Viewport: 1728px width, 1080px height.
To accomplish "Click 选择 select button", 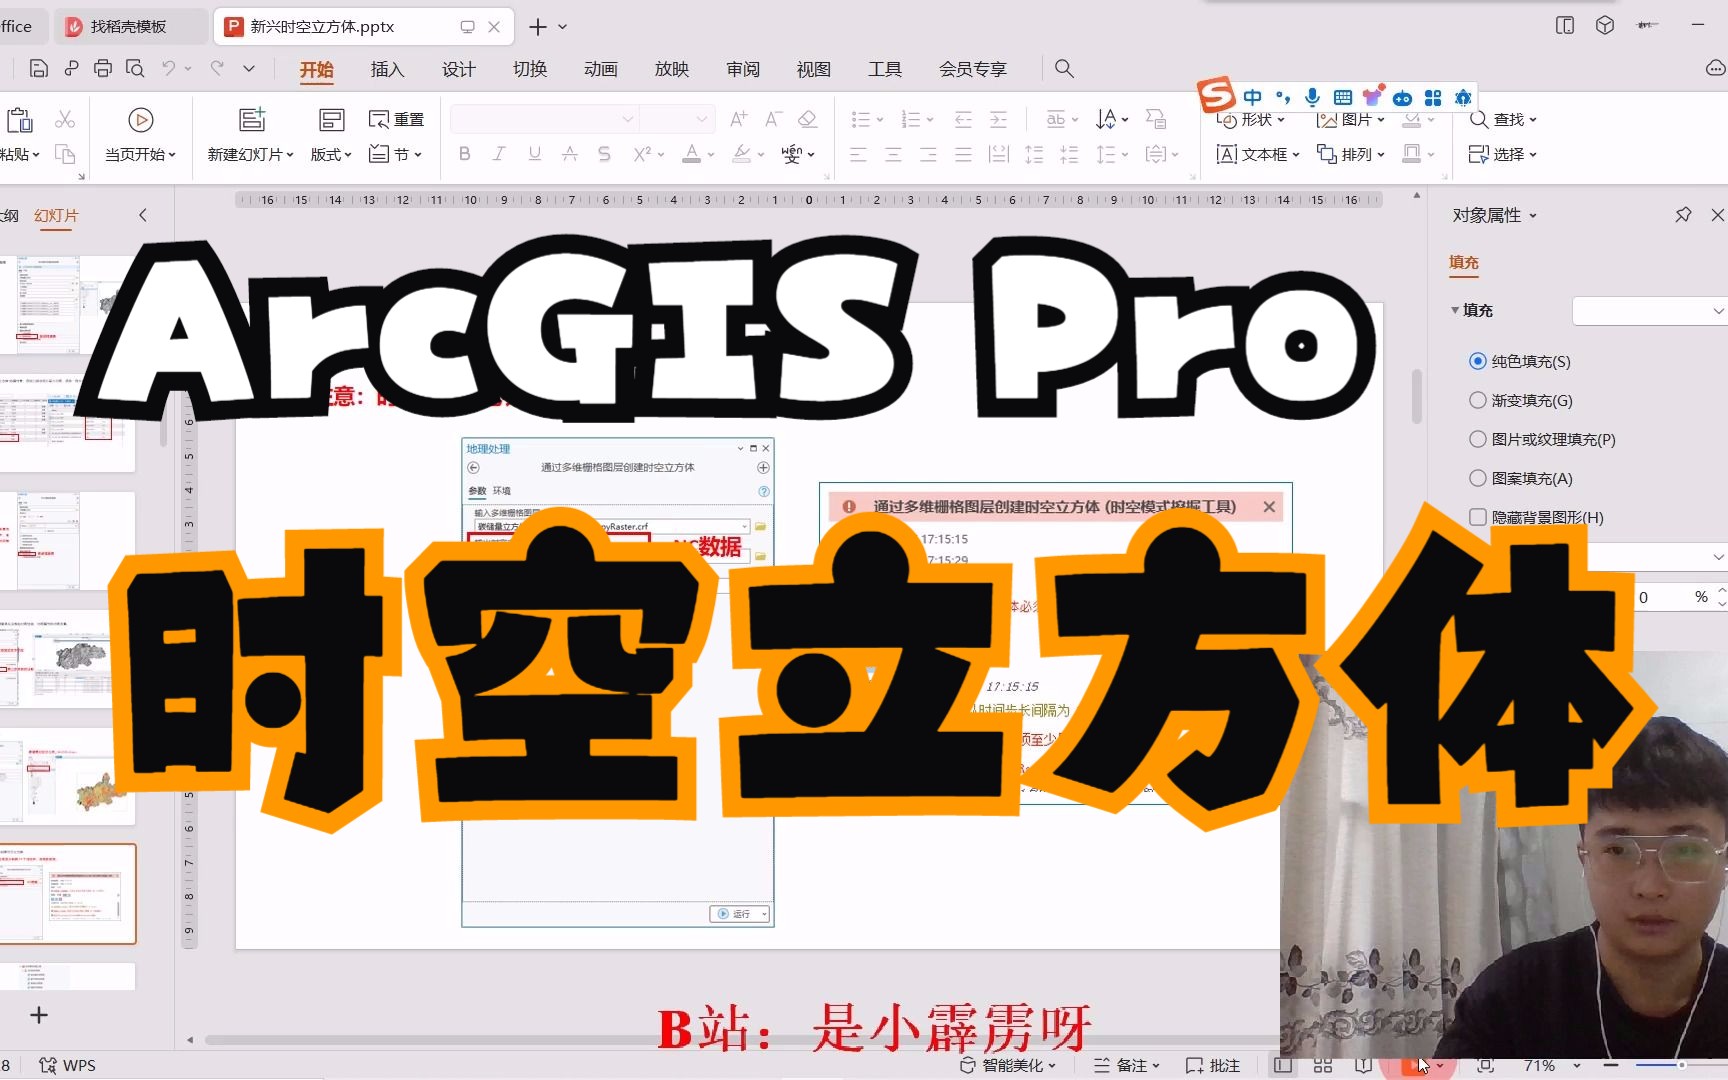I will pos(1503,154).
